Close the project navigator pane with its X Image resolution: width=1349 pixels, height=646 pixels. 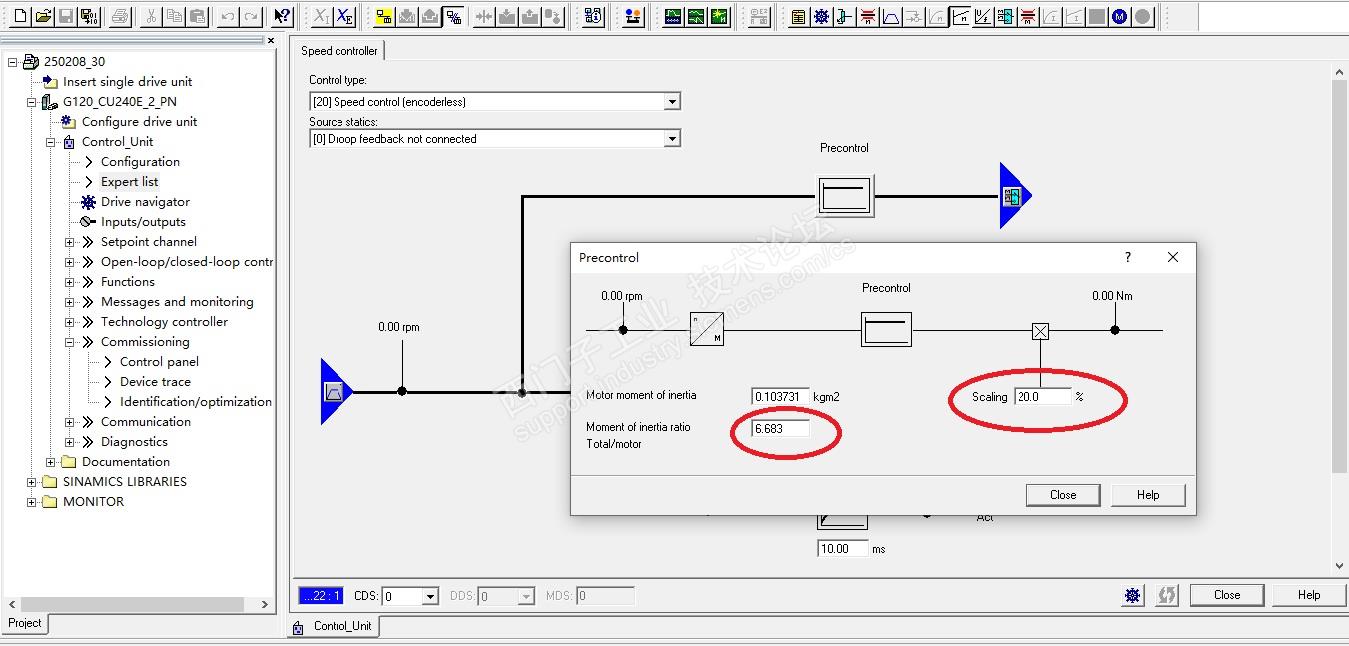point(271,40)
